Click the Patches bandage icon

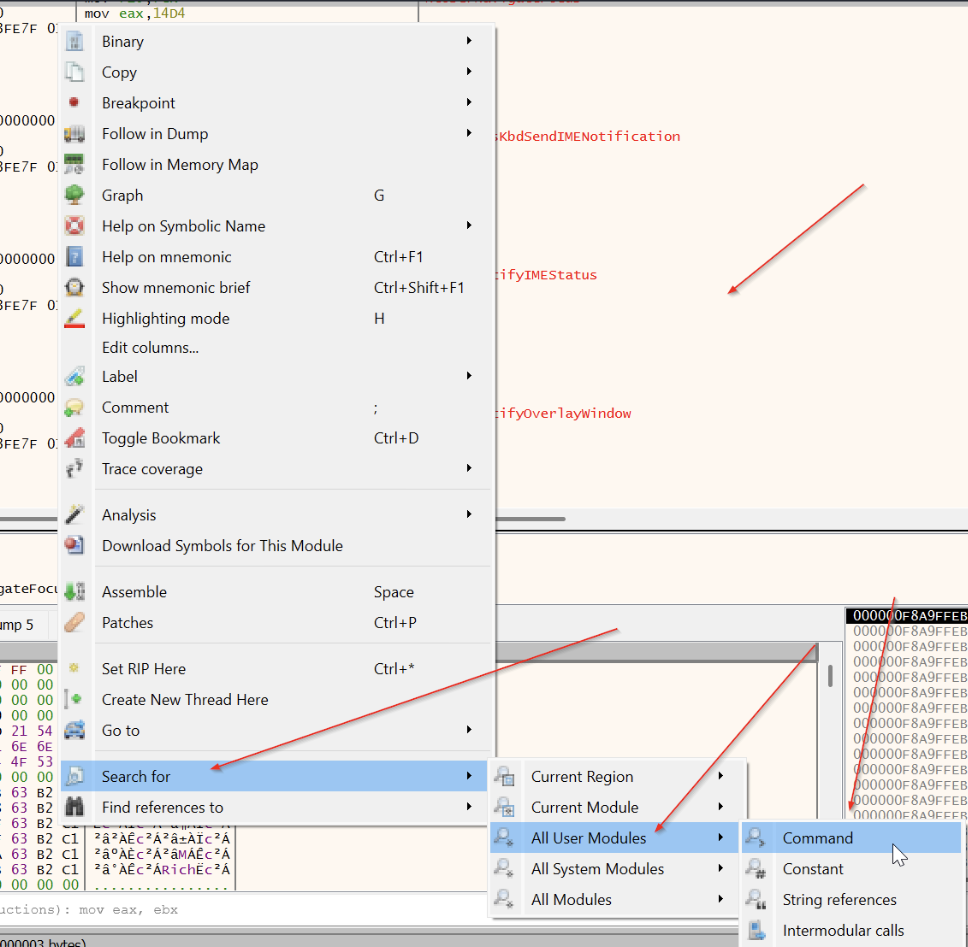[x=74, y=623]
